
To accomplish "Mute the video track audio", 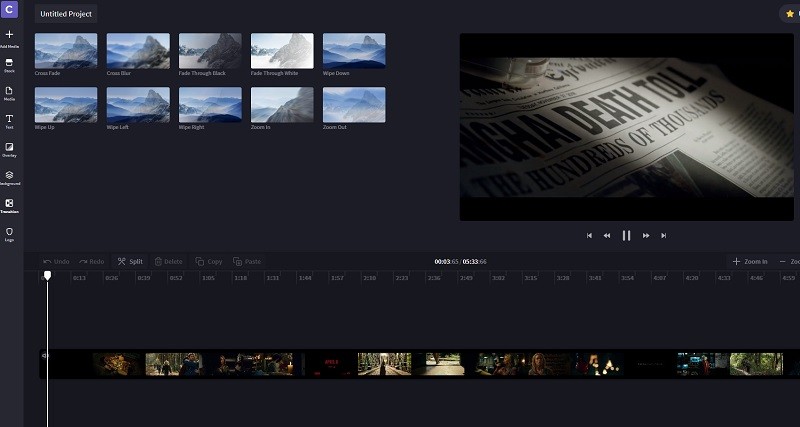I will pyautogui.click(x=44, y=355).
